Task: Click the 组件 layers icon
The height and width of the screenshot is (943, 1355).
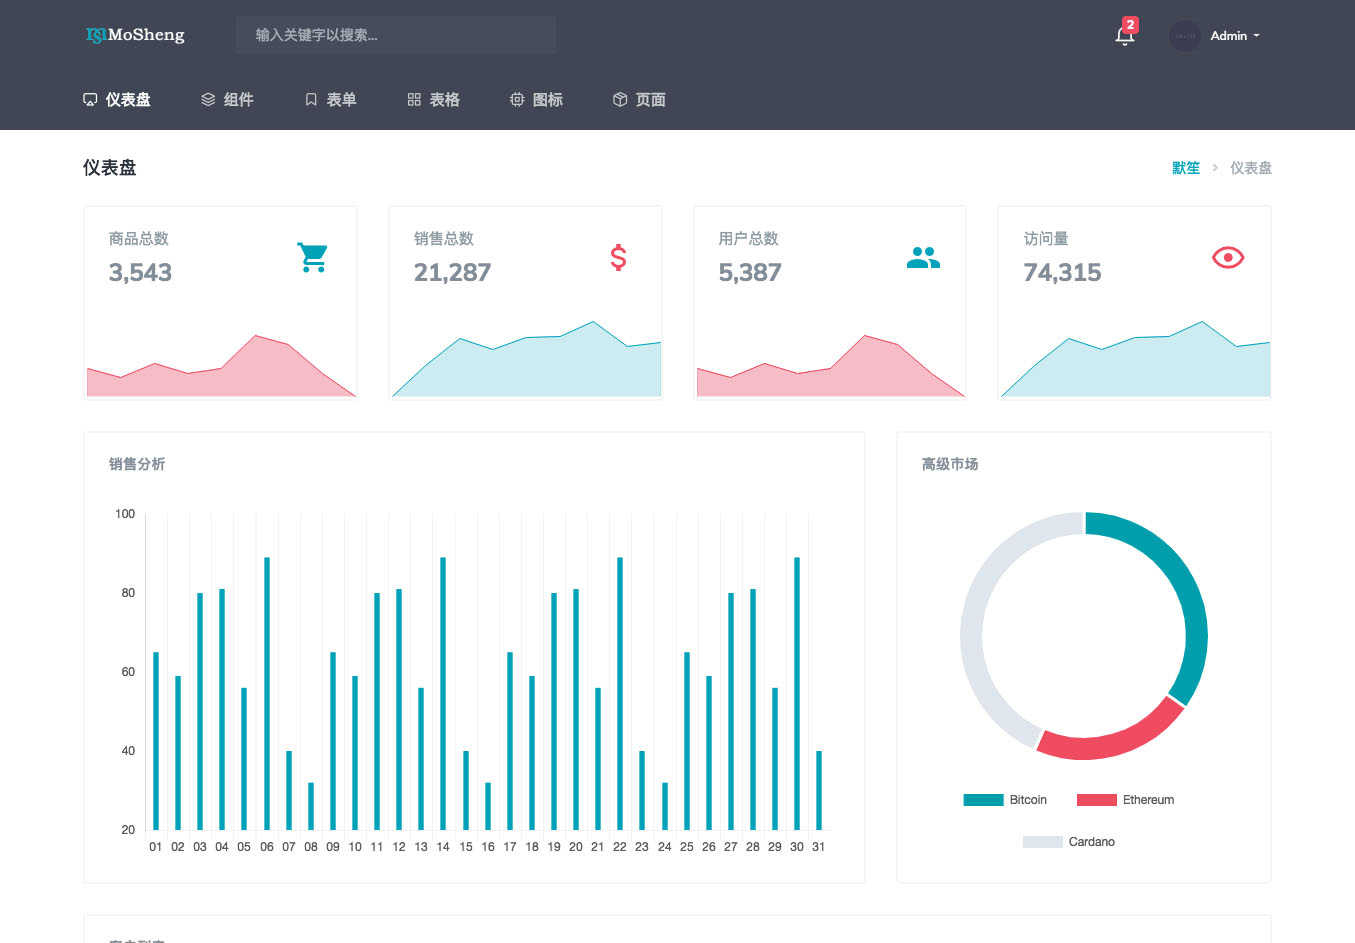Action: 208,100
